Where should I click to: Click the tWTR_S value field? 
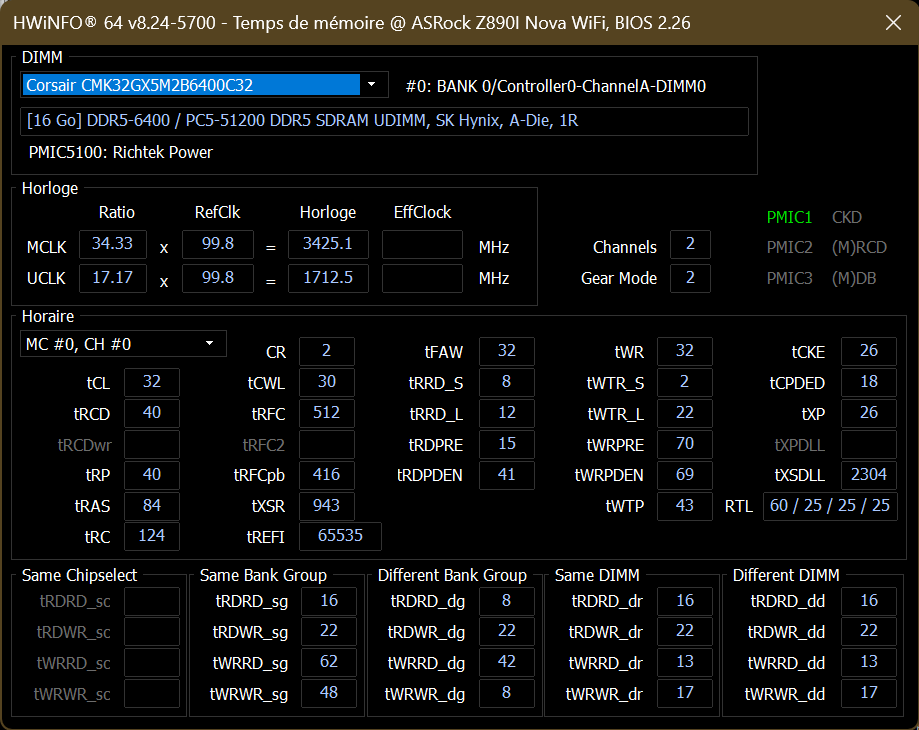[x=685, y=382]
